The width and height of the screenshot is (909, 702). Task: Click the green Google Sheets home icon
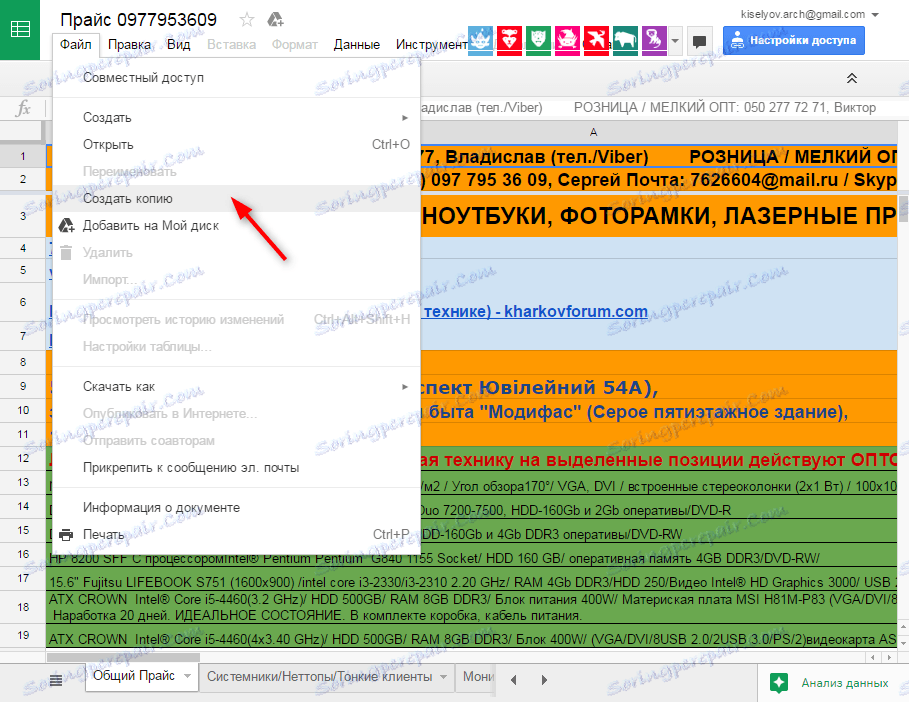[20, 31]
